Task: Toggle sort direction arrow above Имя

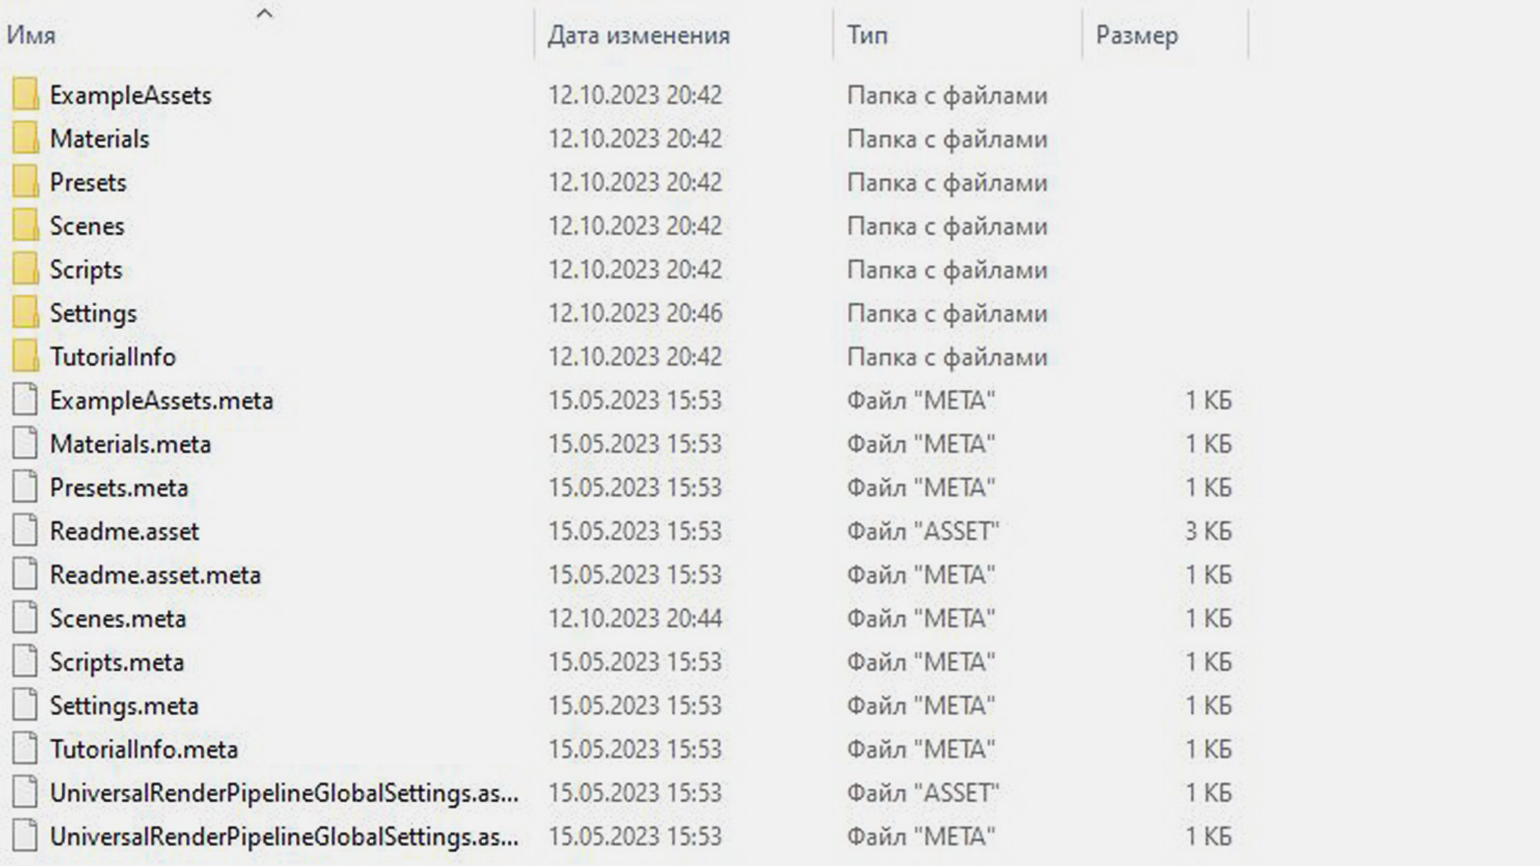Action: [x=264, y=13]
